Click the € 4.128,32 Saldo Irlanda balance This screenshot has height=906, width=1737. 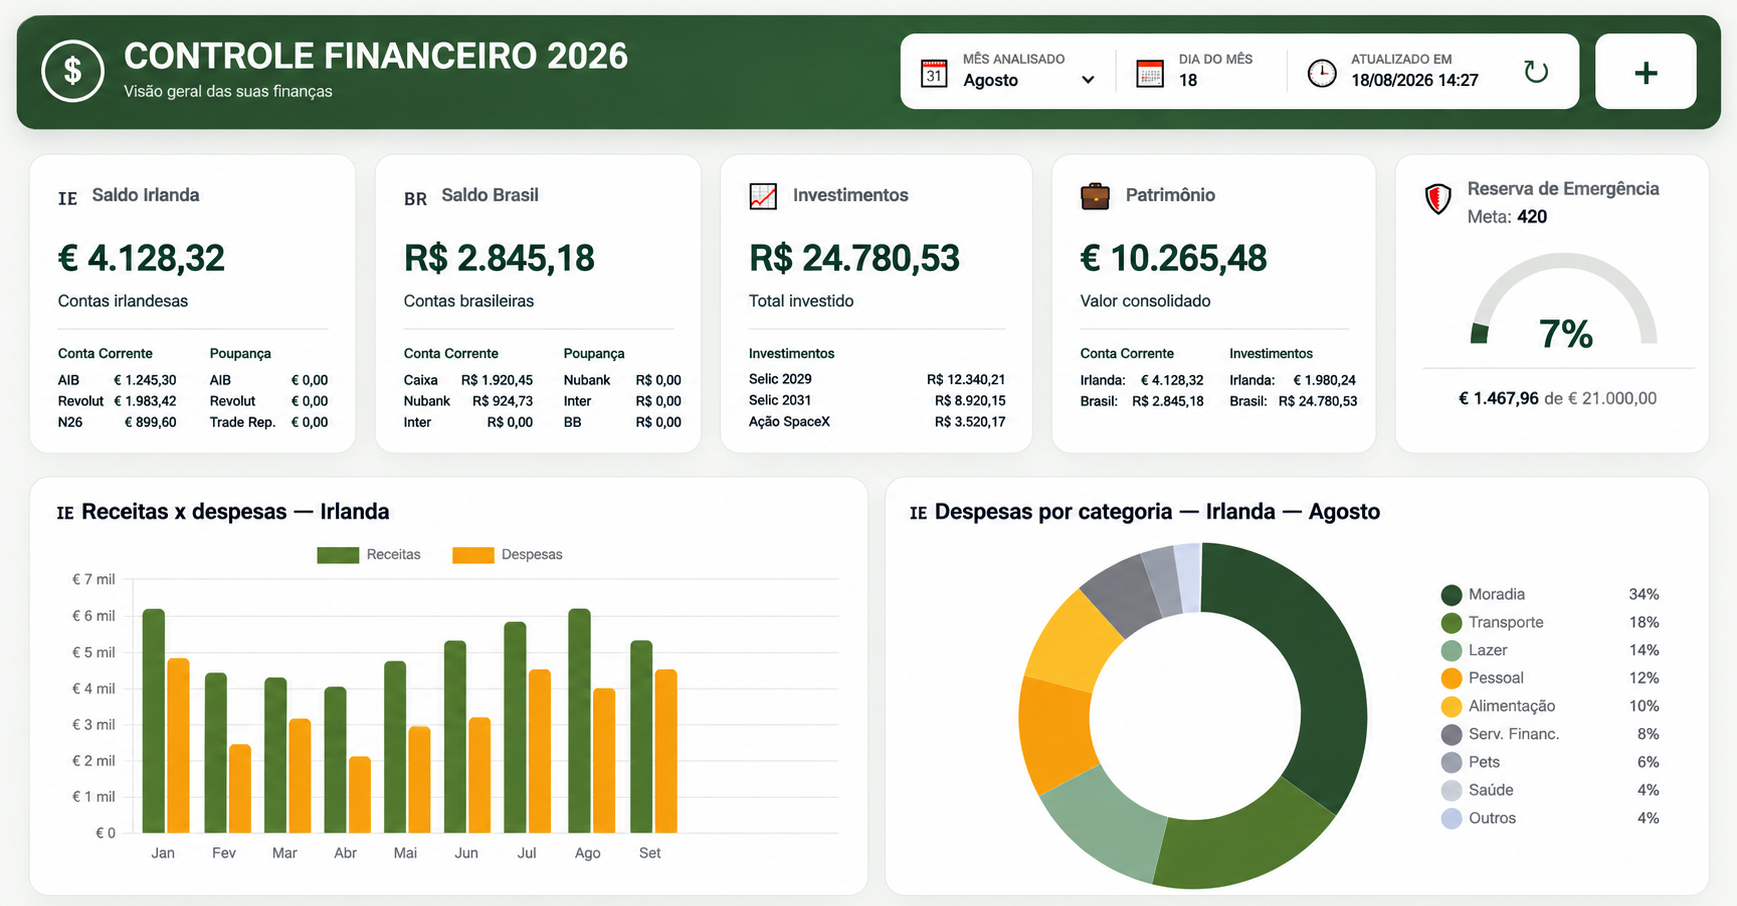[141, 258]
